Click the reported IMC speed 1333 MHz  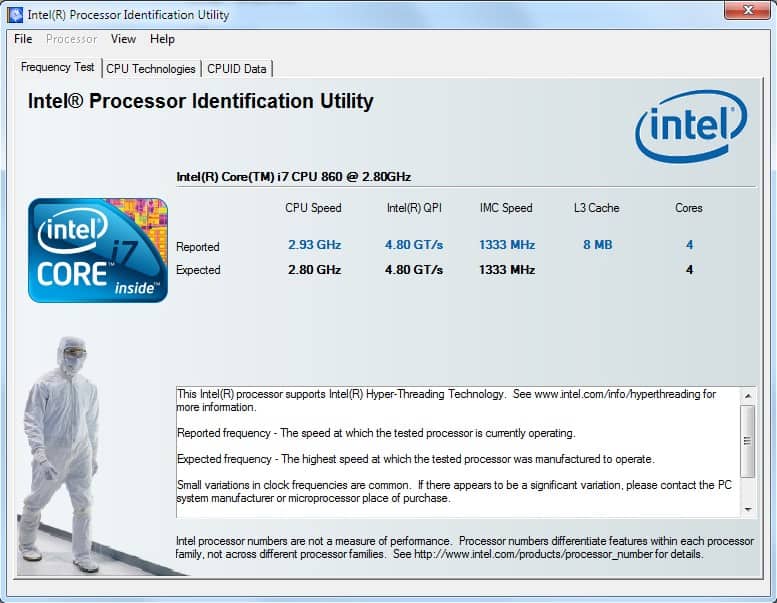coord(506,245)
